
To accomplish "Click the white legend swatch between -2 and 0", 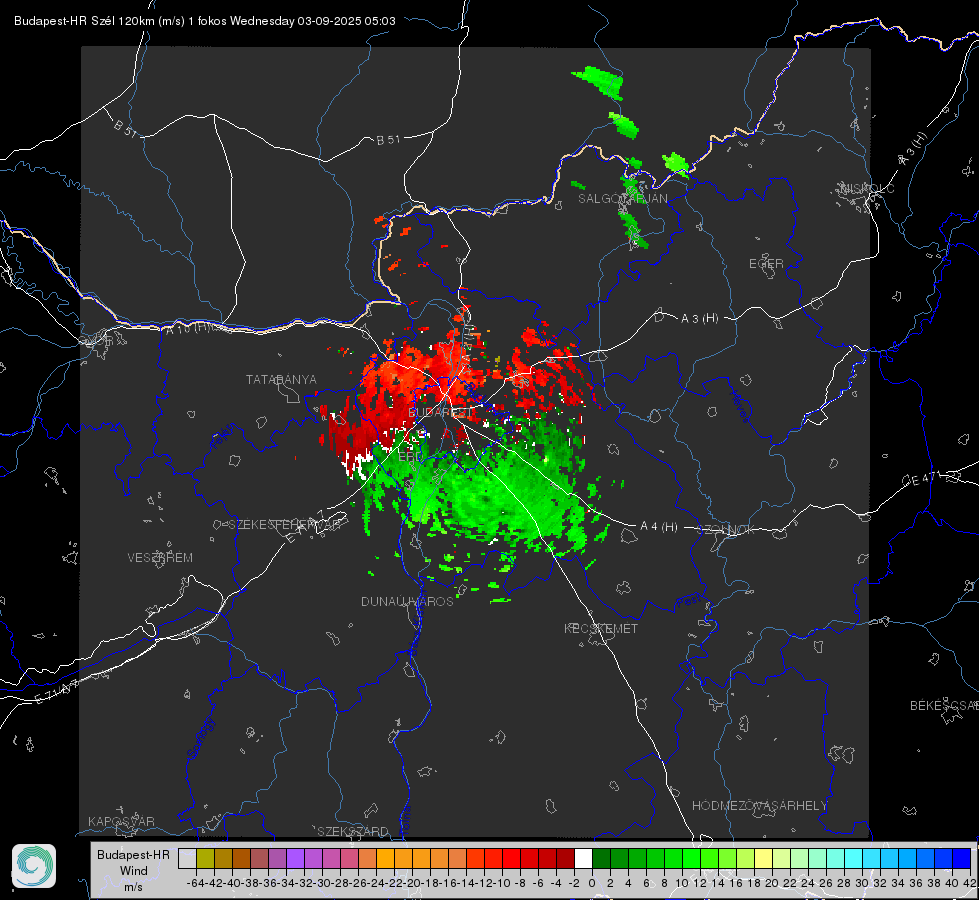I will pyautogui.click(x=583, y=858).
